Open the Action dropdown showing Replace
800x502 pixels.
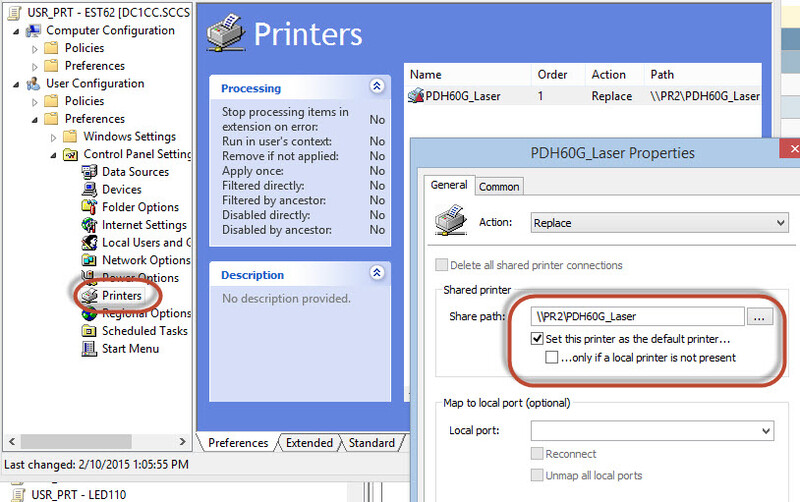click(659, 223)
